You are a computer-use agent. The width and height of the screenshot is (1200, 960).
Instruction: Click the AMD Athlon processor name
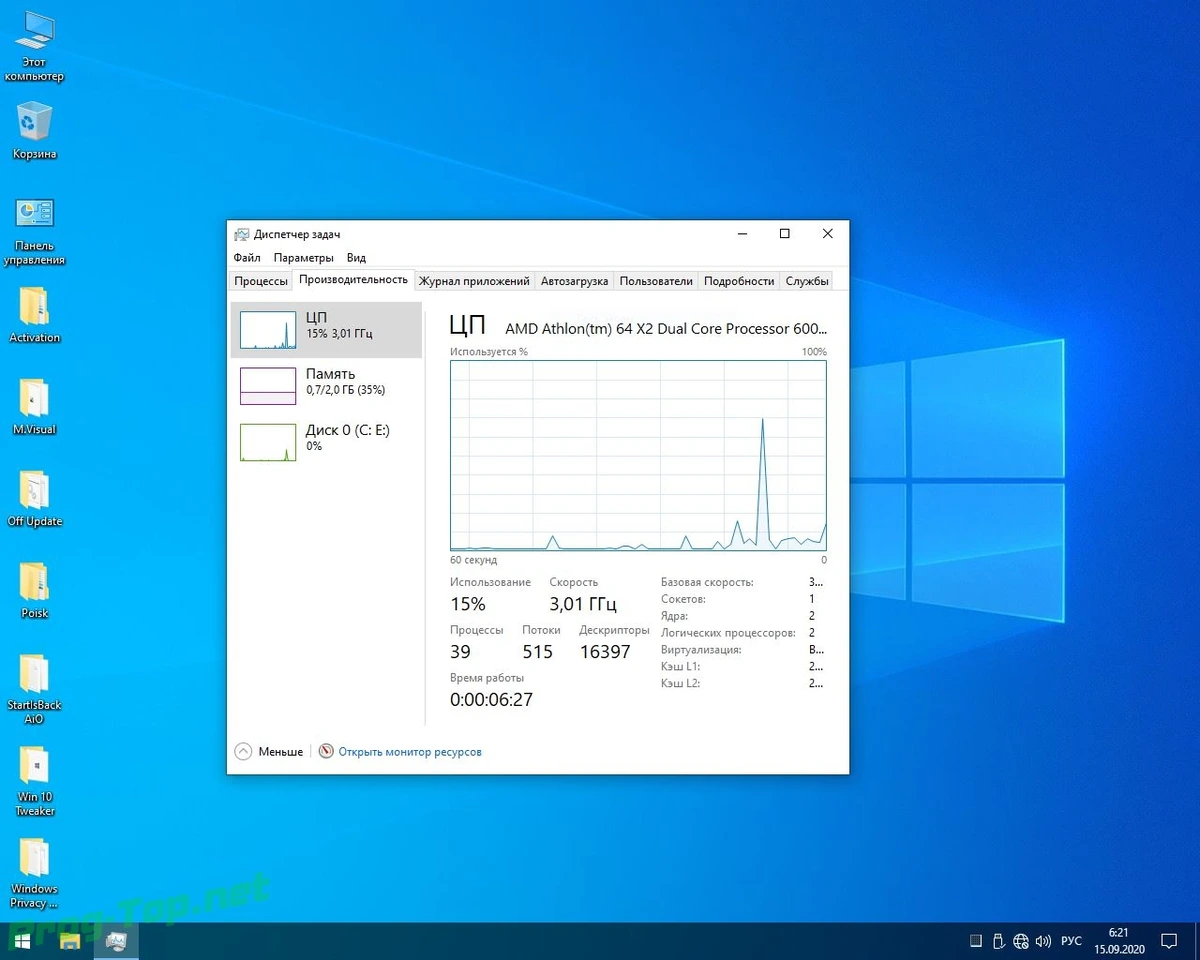point(666,328)
